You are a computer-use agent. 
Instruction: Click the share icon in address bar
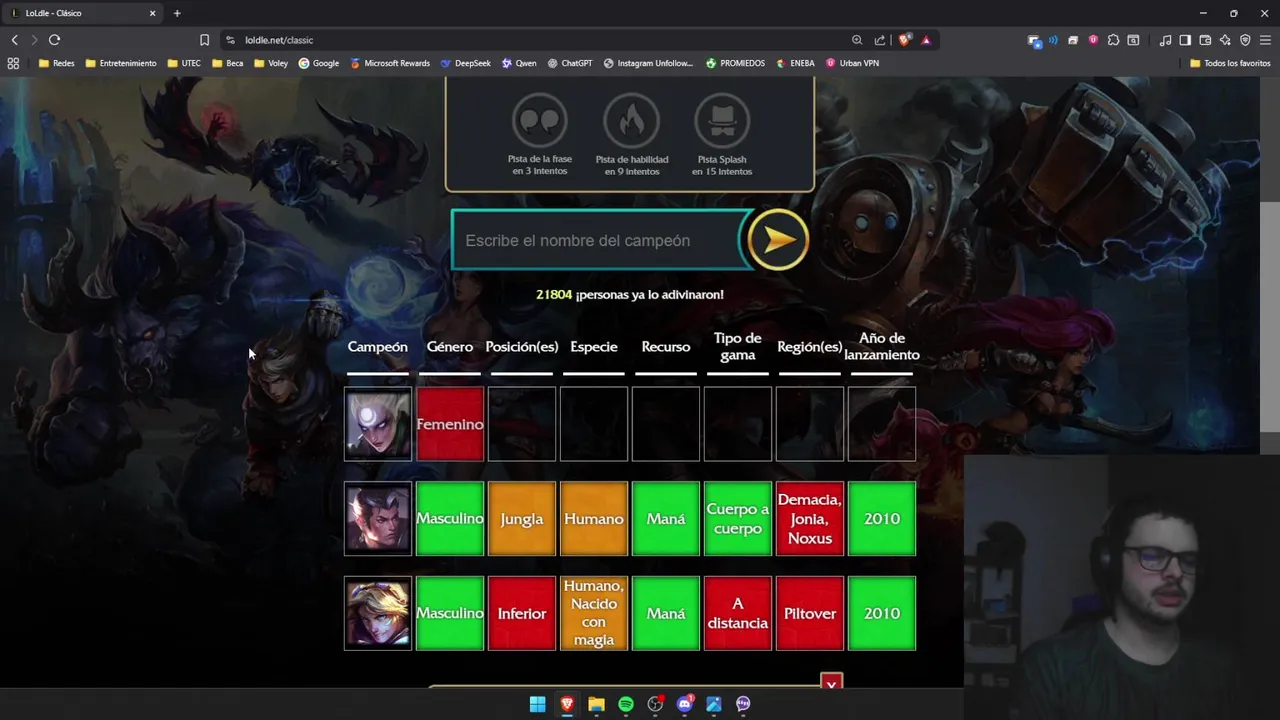pos(880,40)
